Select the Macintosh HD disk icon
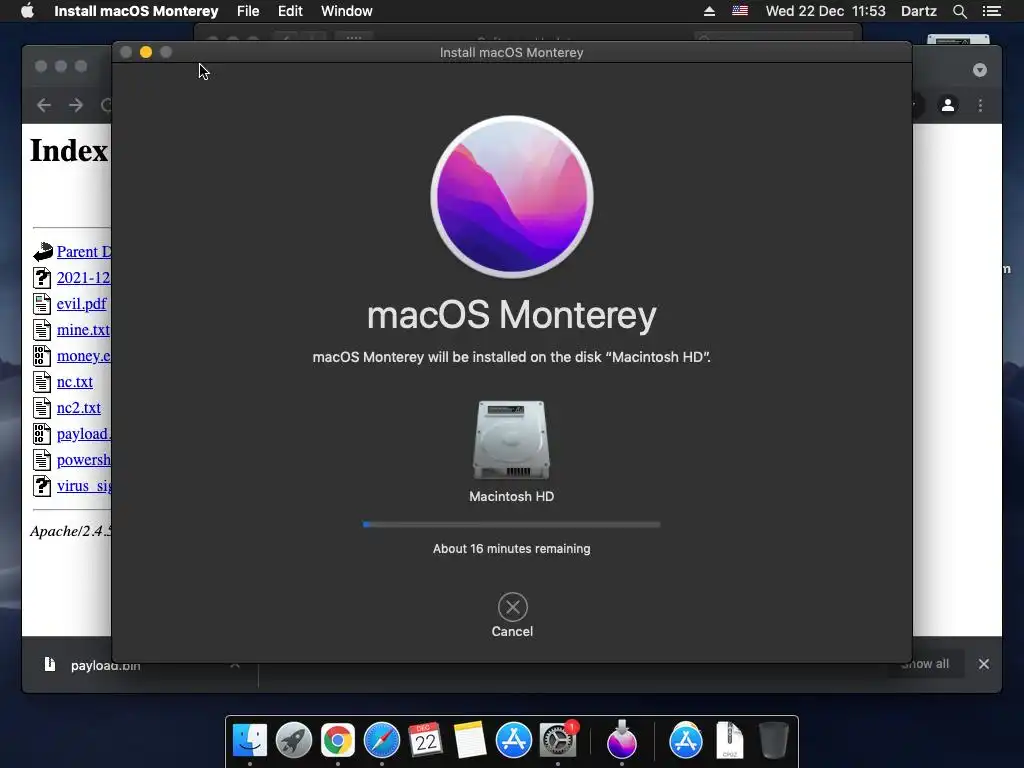Image resolution: width=1024 pixels, height=768 pixels. tap(511, 440)
